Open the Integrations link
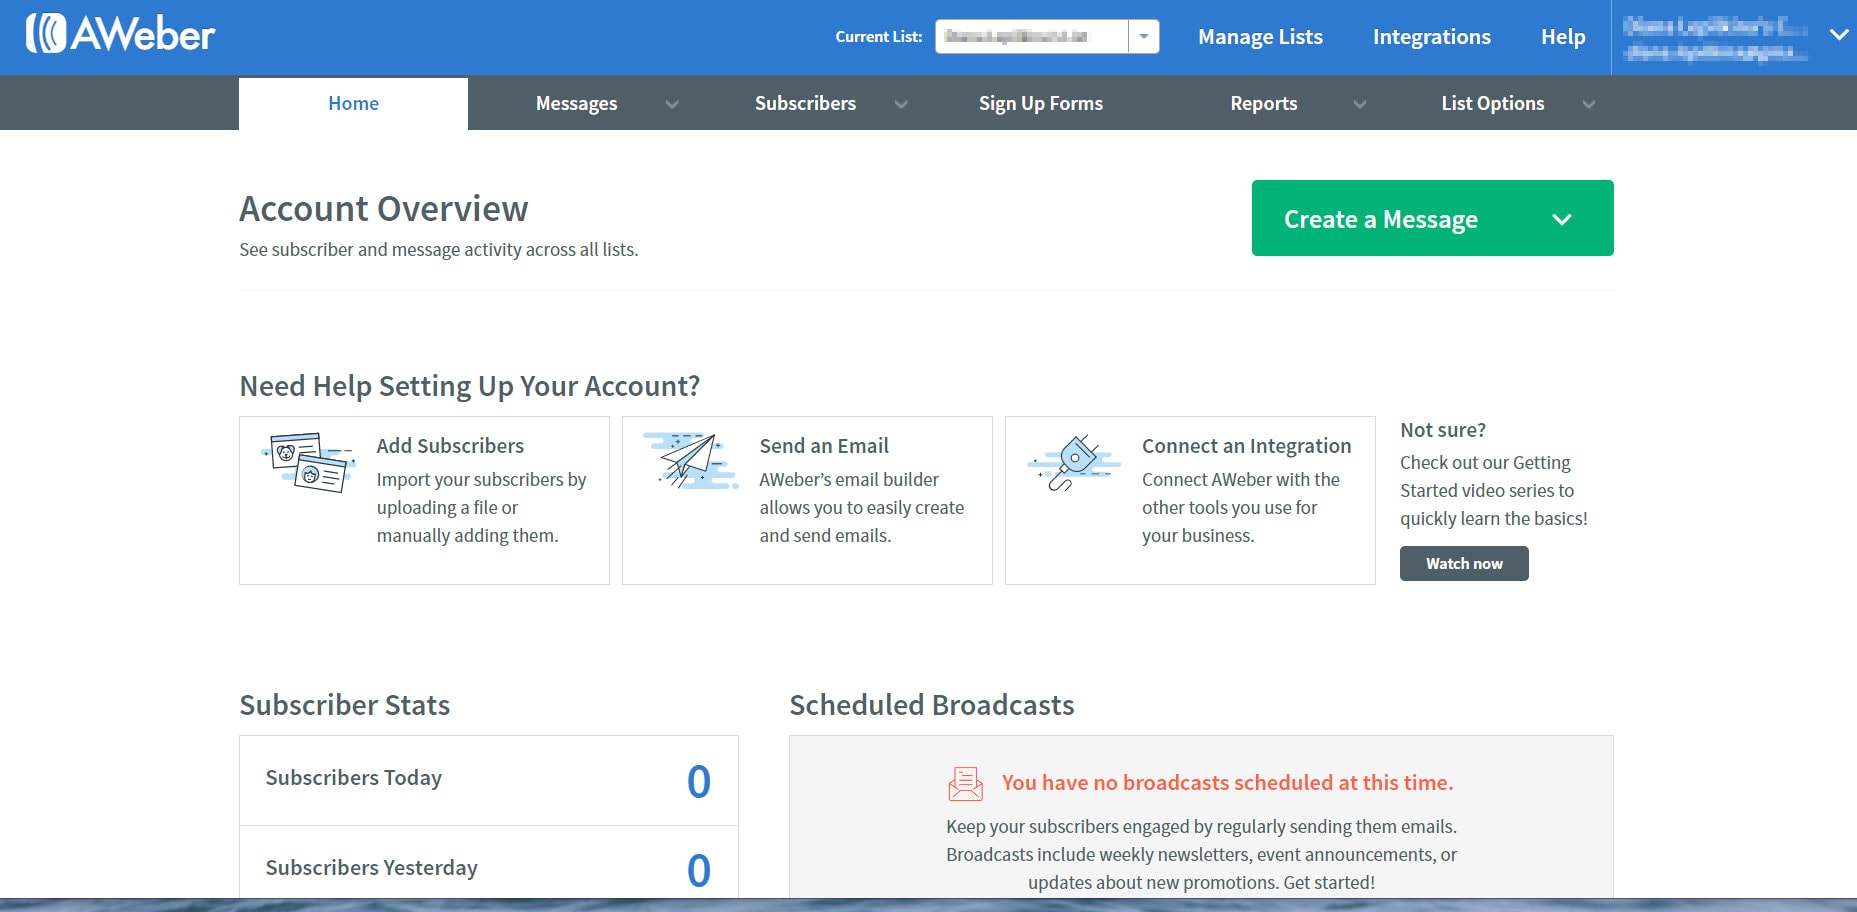Viewport: 1857px width, 912px height. click(x=1431, y=37)
